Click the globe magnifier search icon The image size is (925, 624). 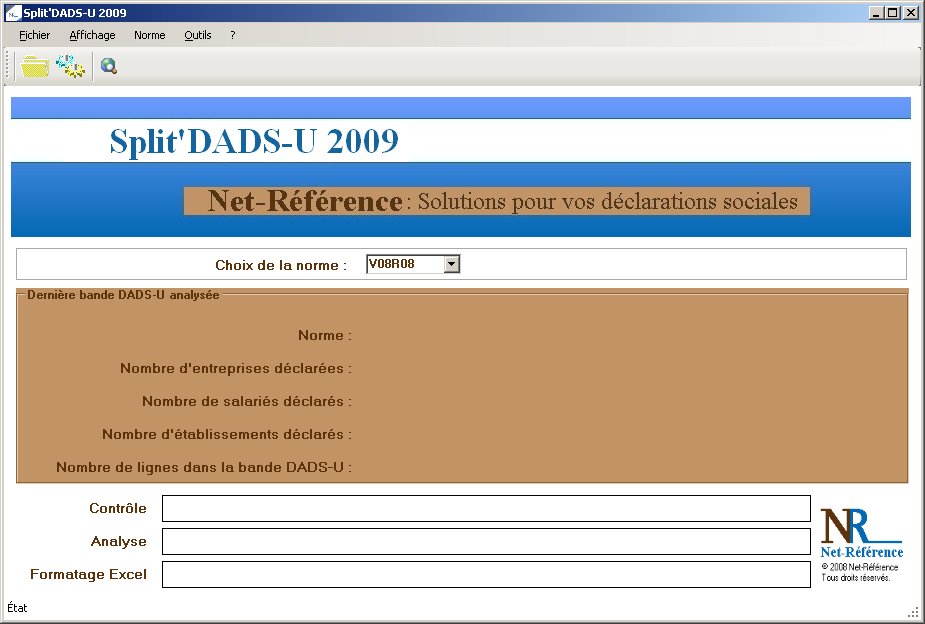(x=109, y=65)
